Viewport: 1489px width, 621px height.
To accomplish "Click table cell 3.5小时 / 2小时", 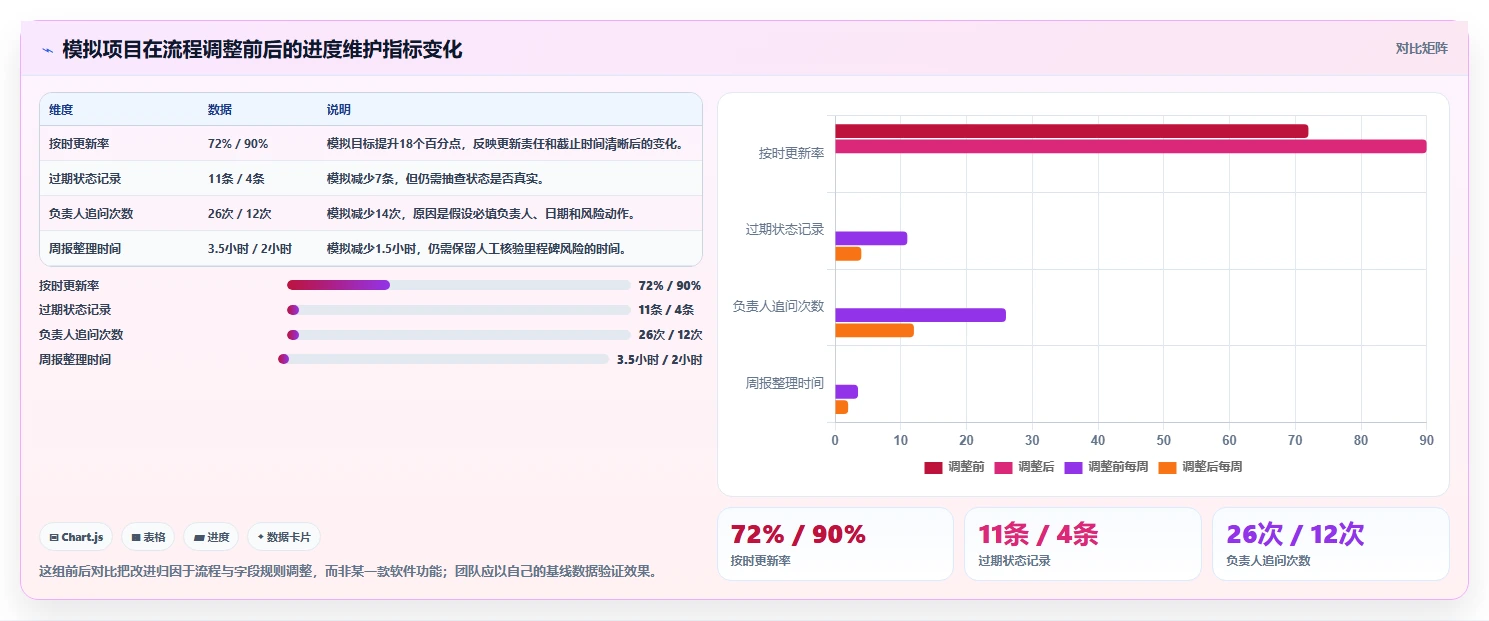I will click(x=250, y=249).
